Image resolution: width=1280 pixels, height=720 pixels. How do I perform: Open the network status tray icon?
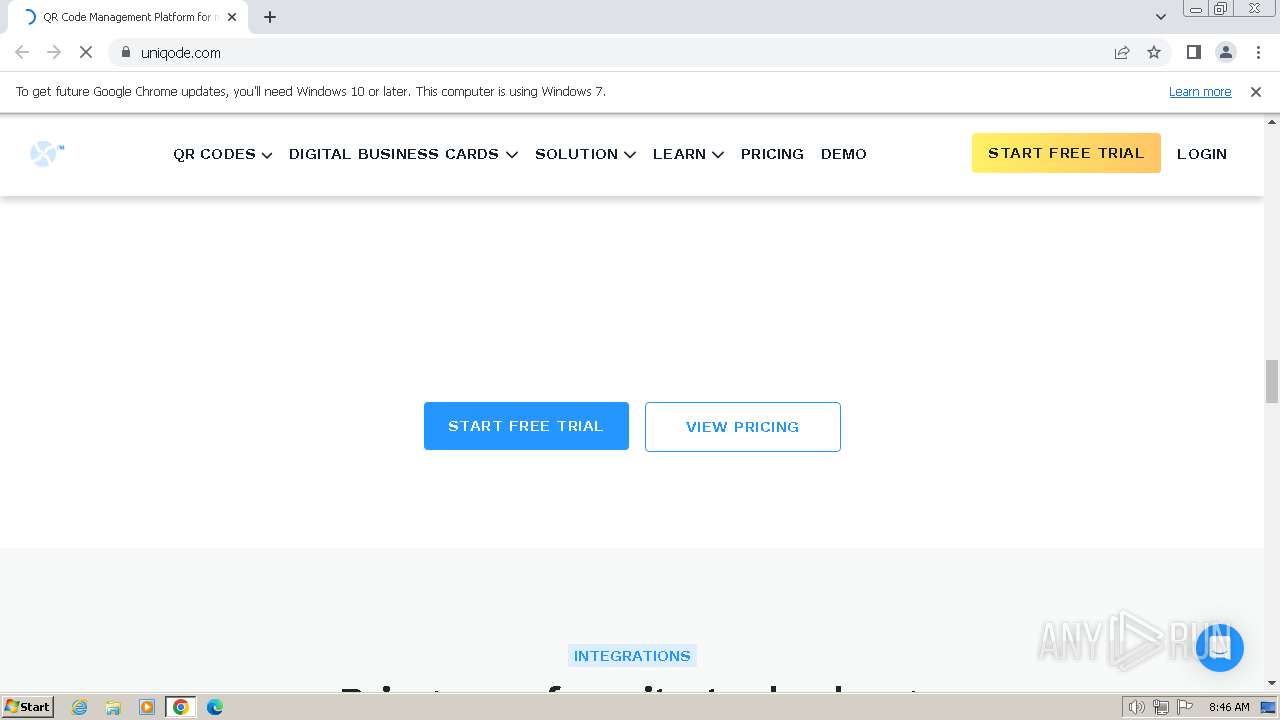1161,707
